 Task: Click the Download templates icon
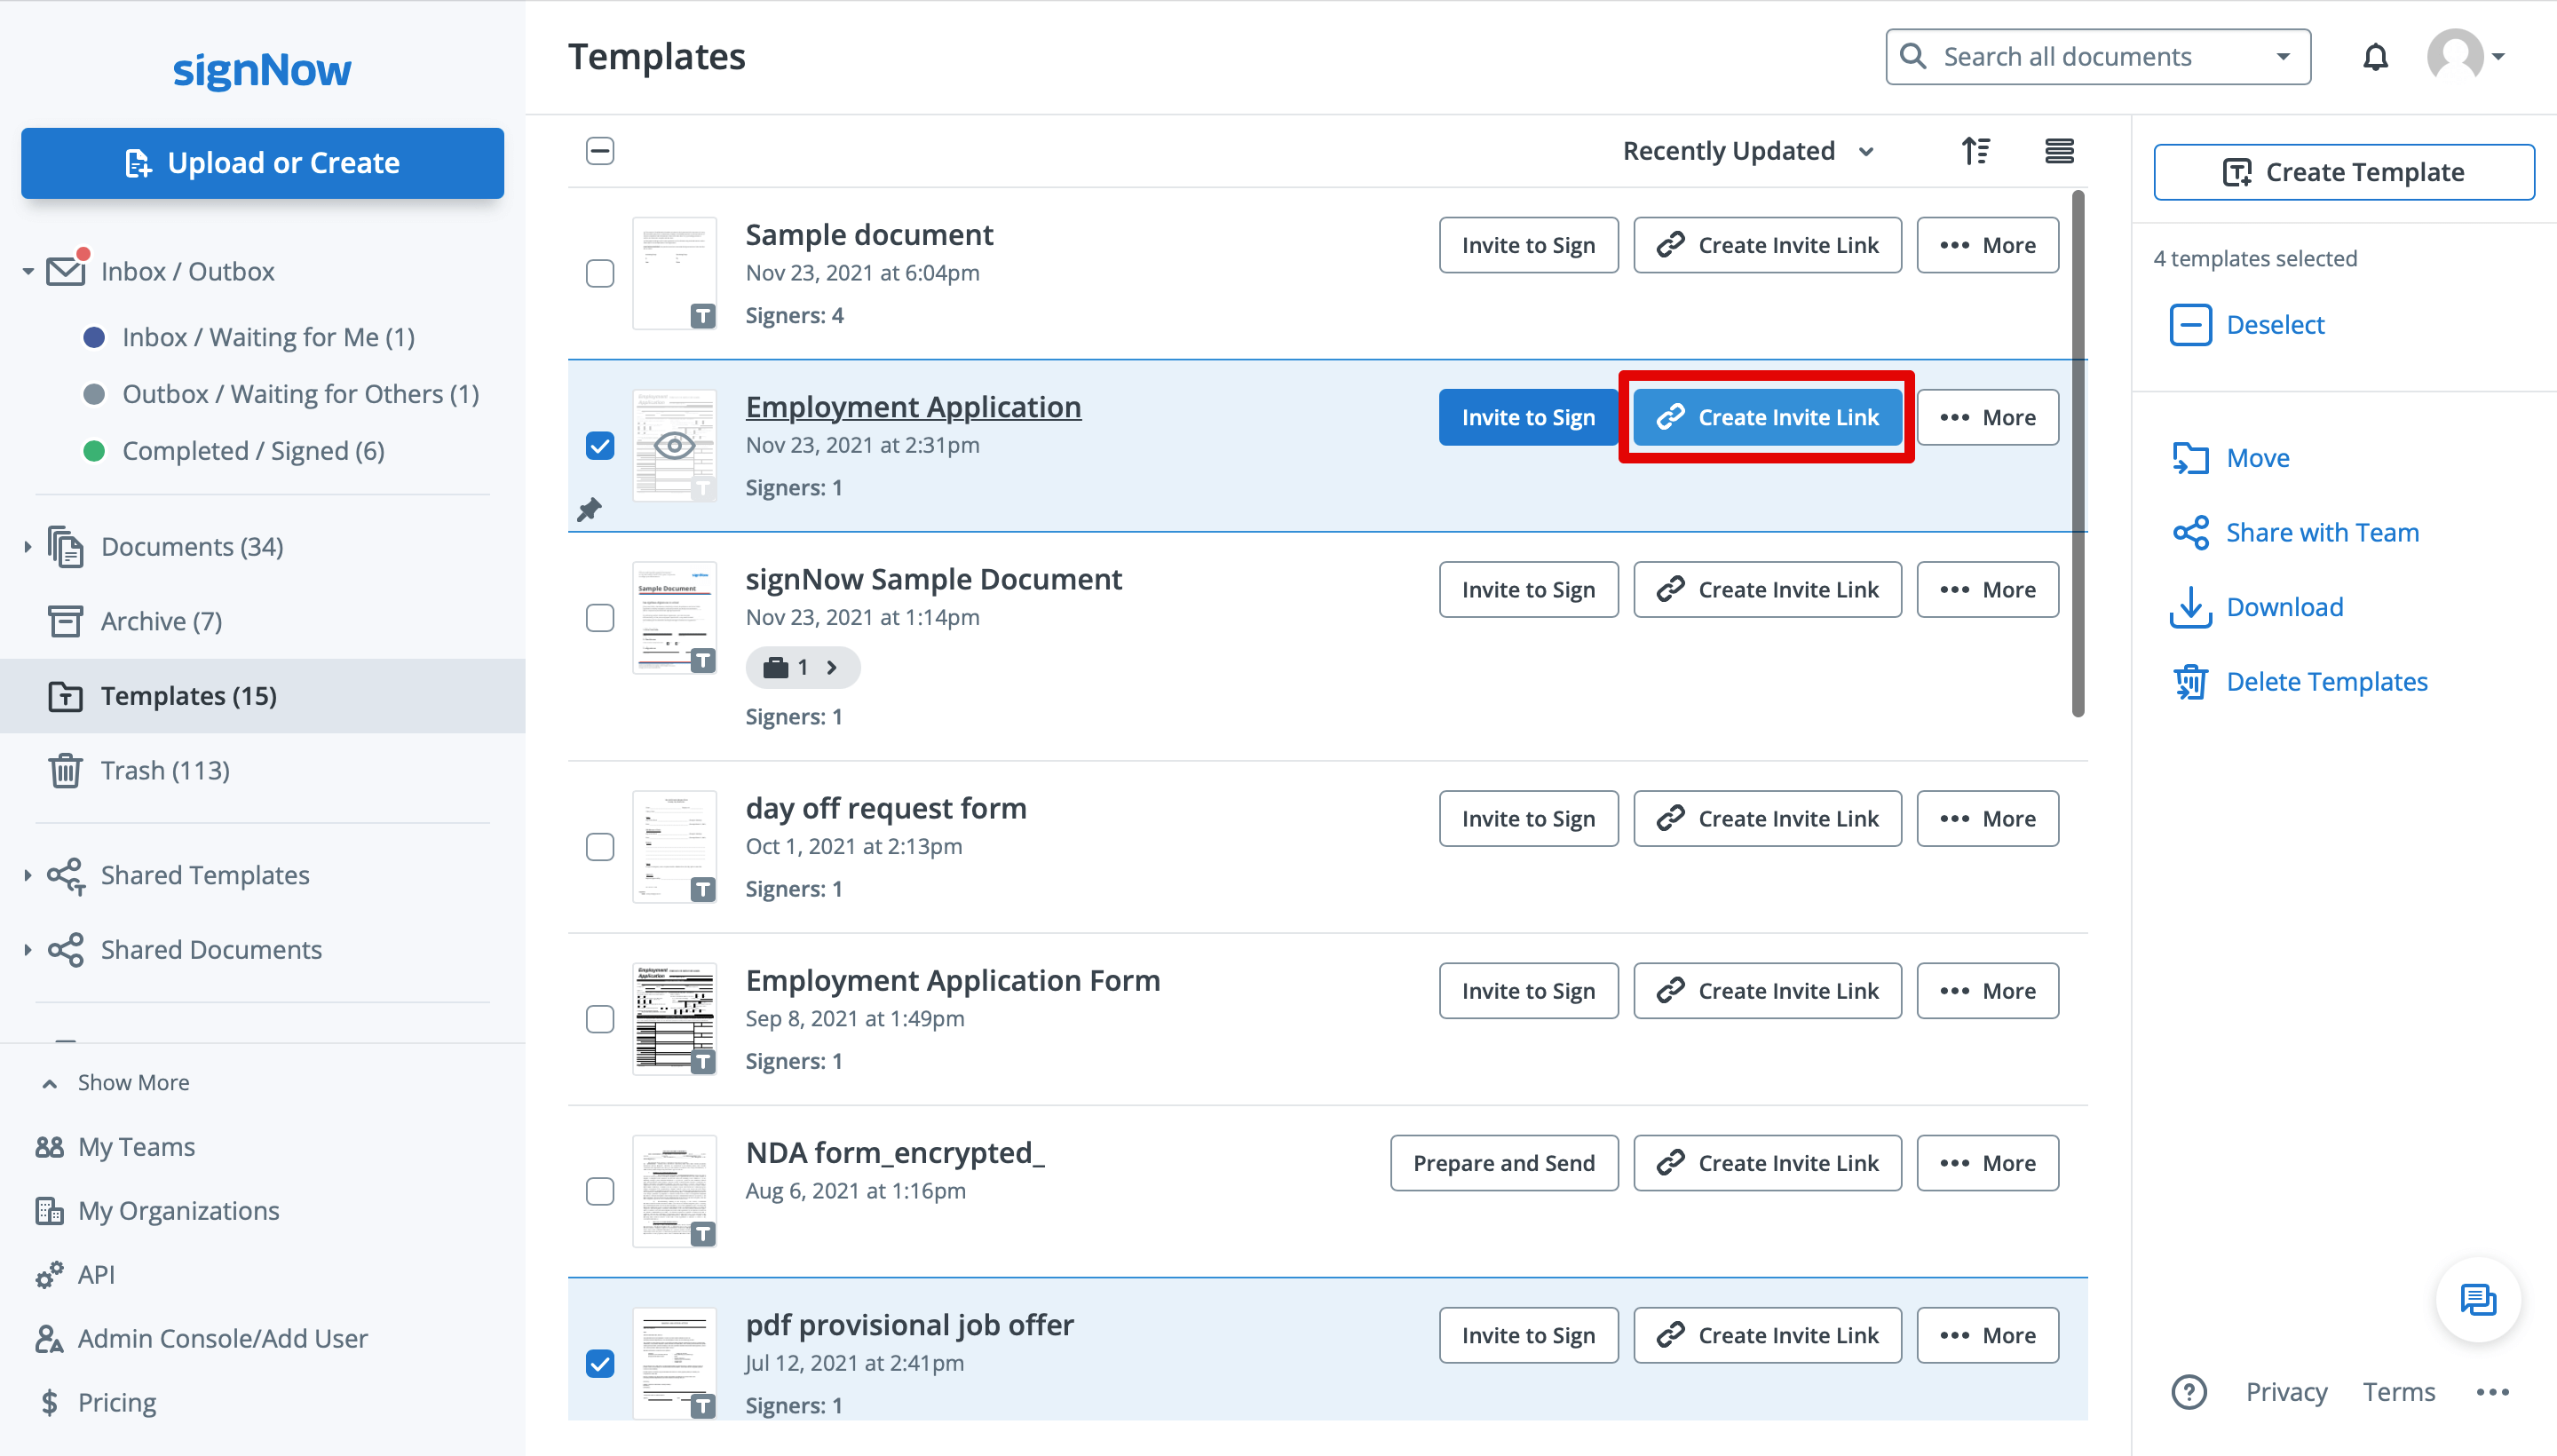point(2191,606)
